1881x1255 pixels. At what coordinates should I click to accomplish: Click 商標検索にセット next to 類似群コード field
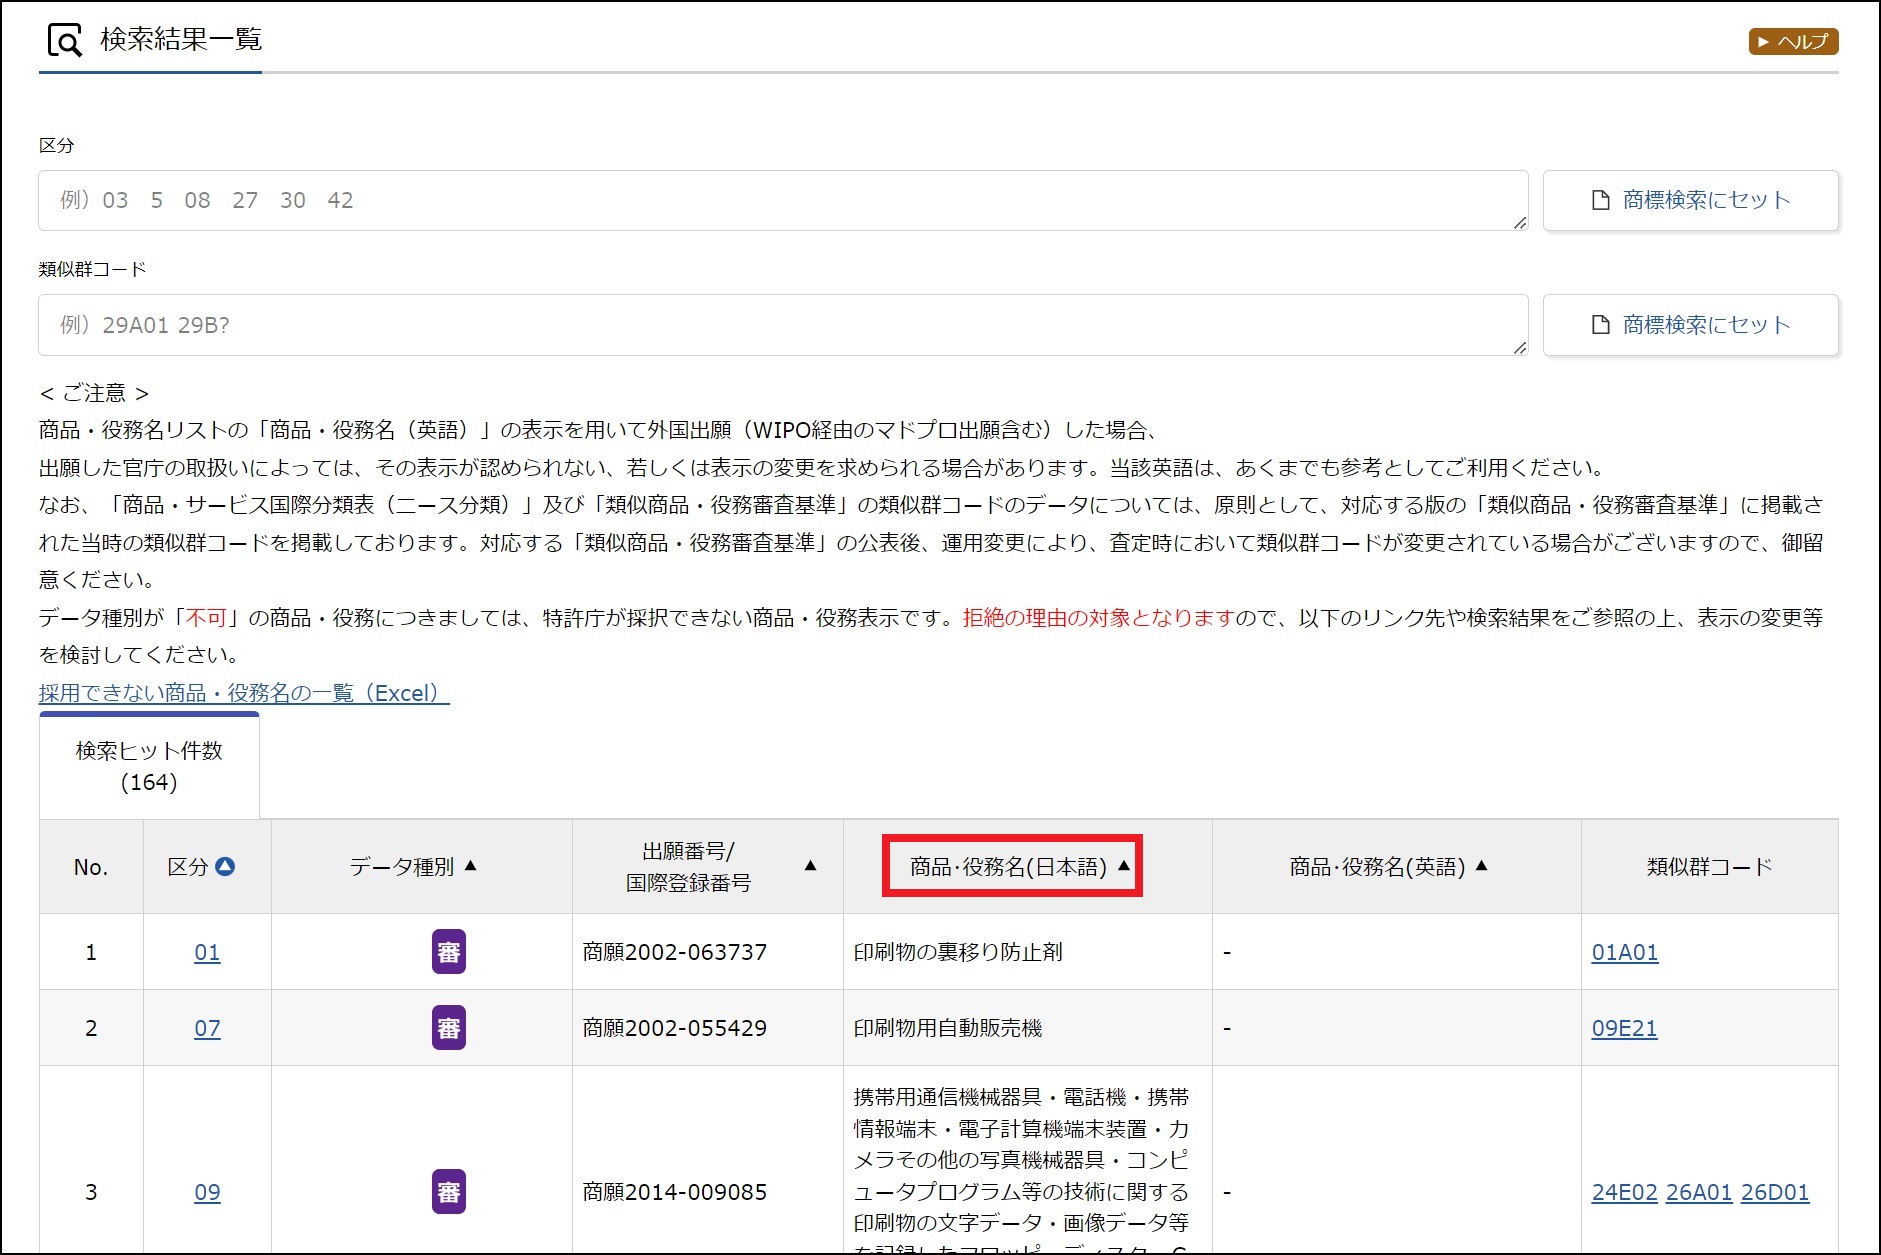[1690, 325]
